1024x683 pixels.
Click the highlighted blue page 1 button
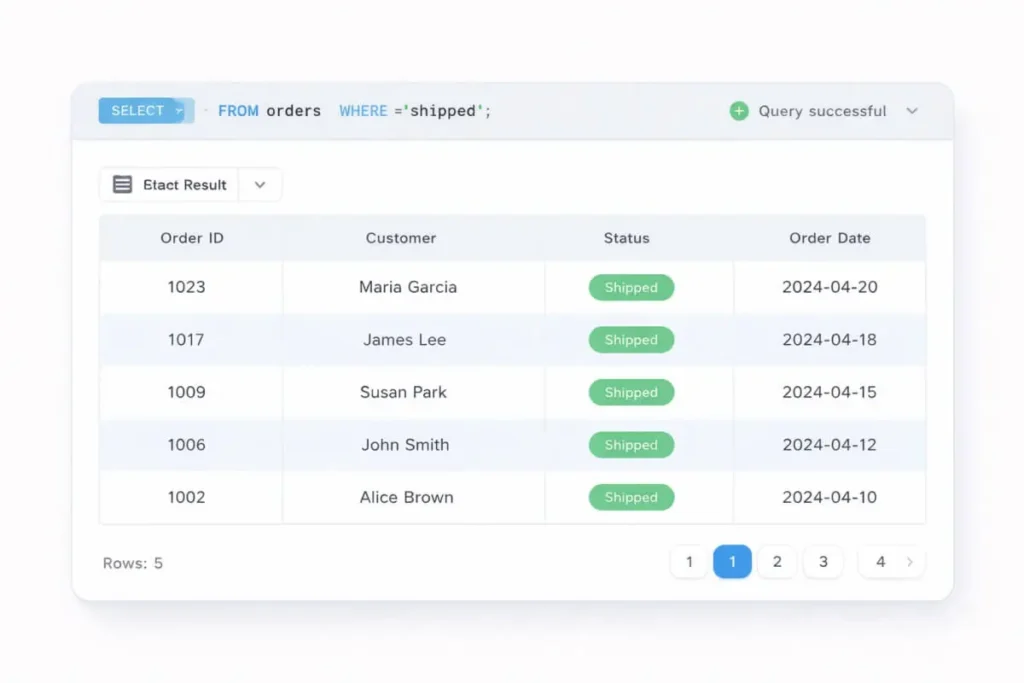point(732,562)
